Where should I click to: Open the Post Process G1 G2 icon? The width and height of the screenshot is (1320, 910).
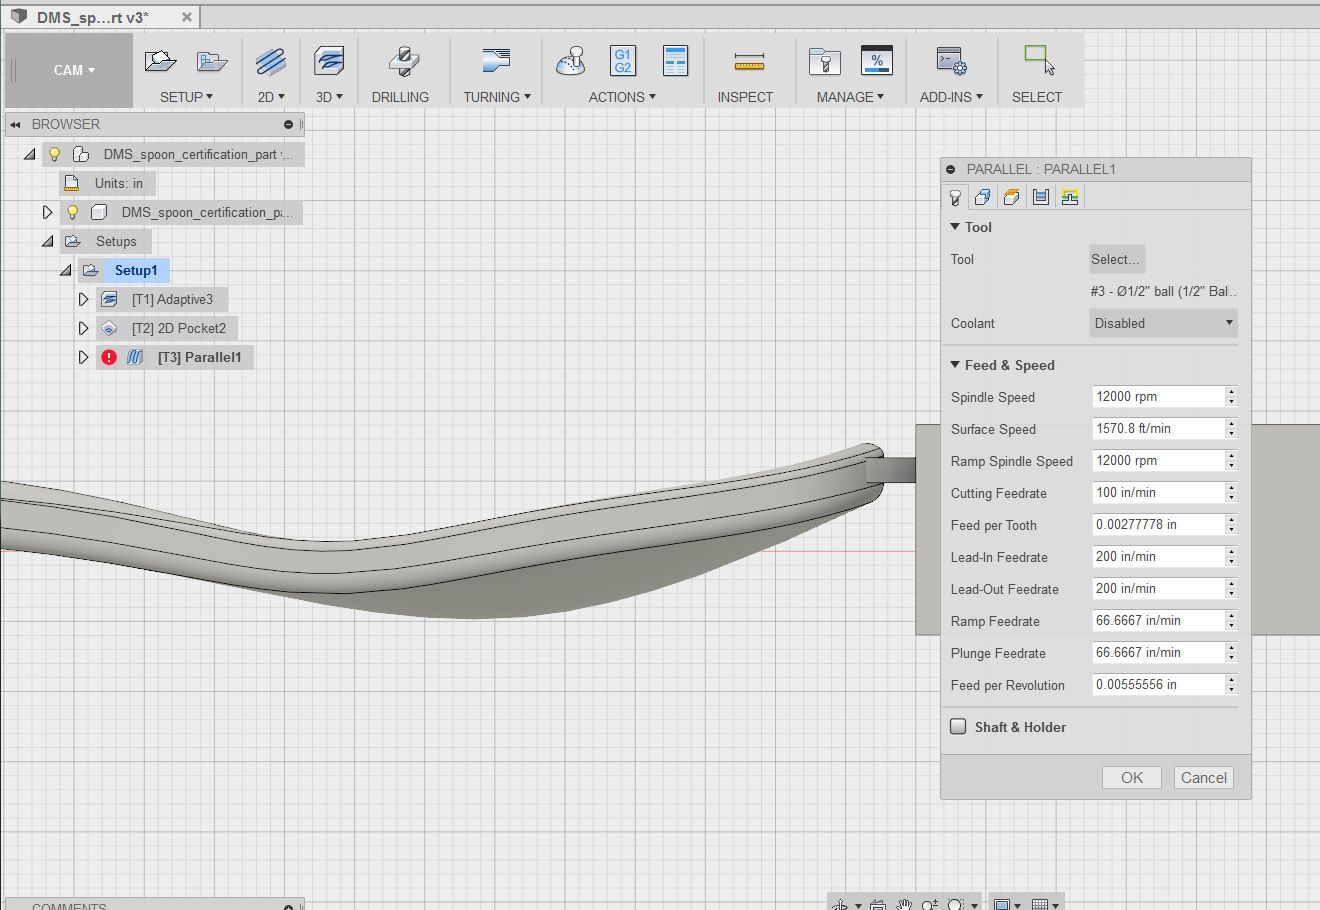[x=622, y=62]
